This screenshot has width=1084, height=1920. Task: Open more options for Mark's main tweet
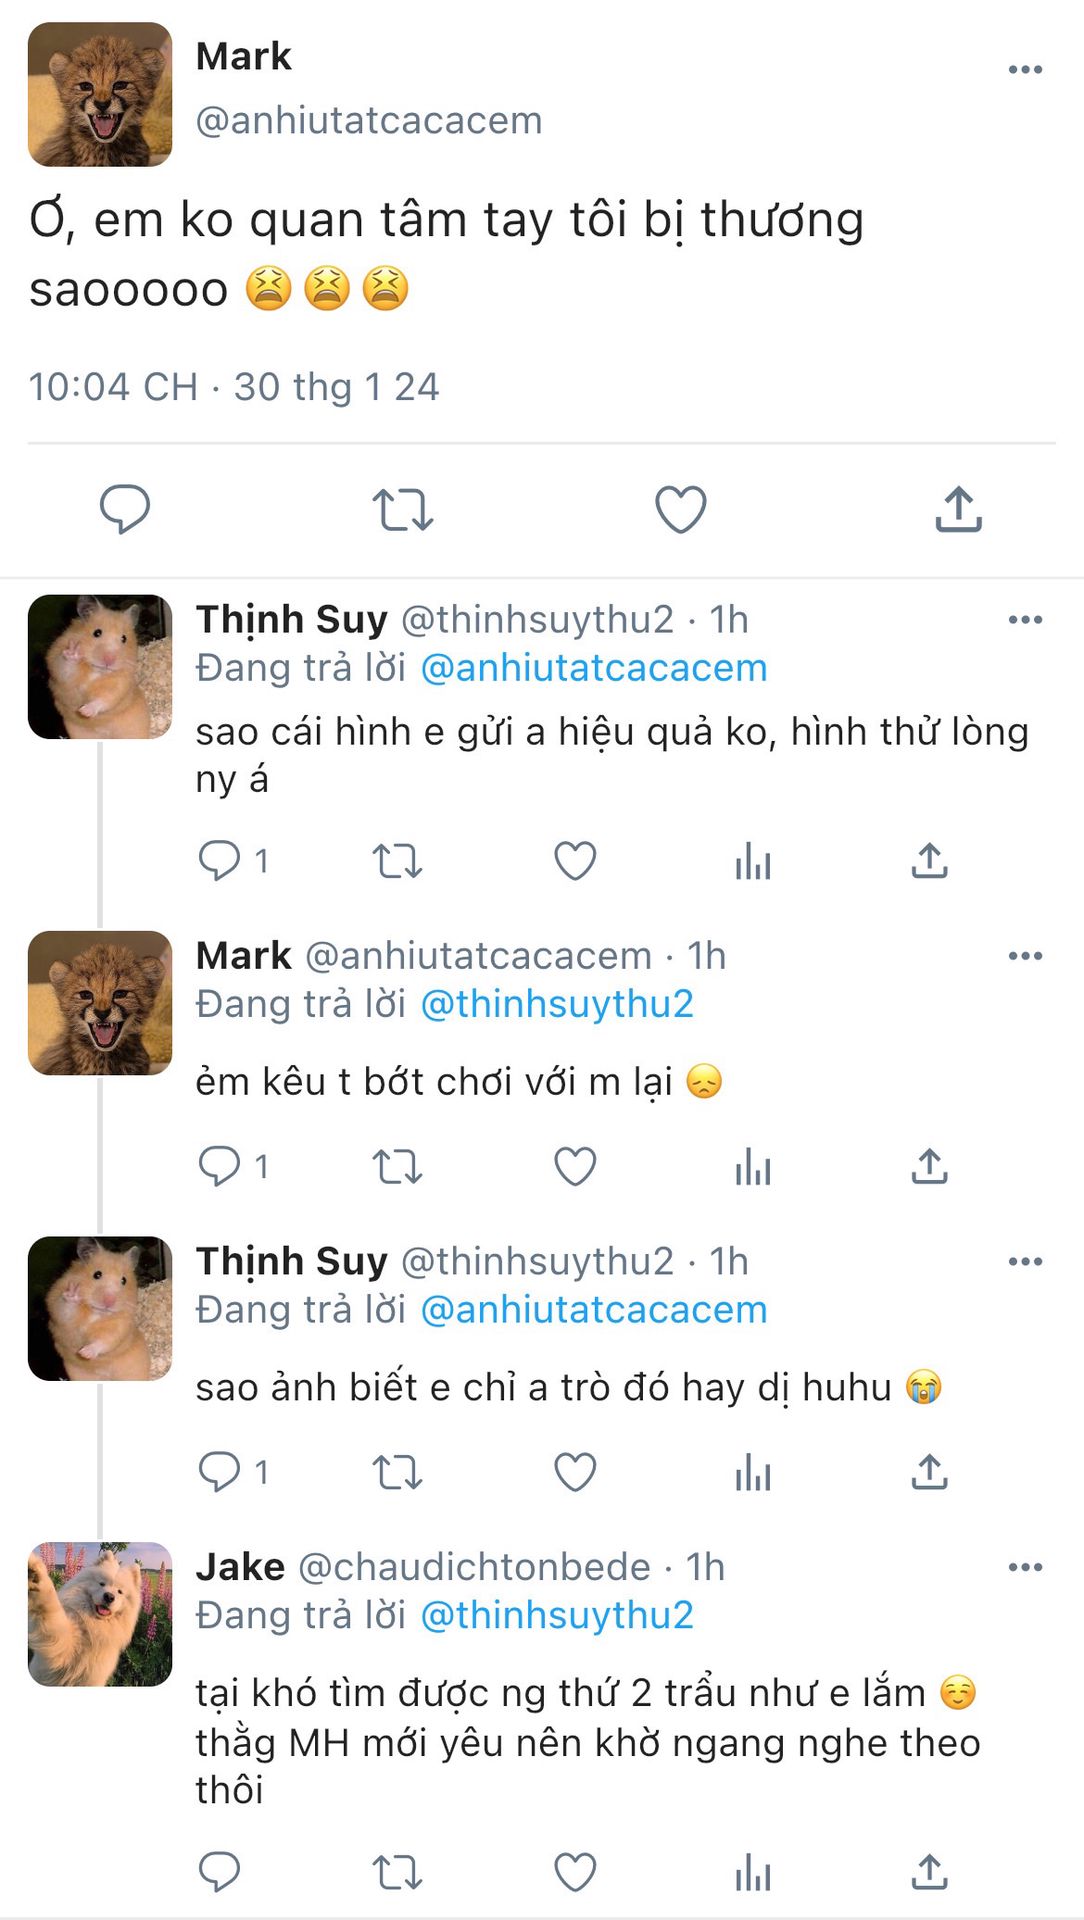[x=1025, y=70]
